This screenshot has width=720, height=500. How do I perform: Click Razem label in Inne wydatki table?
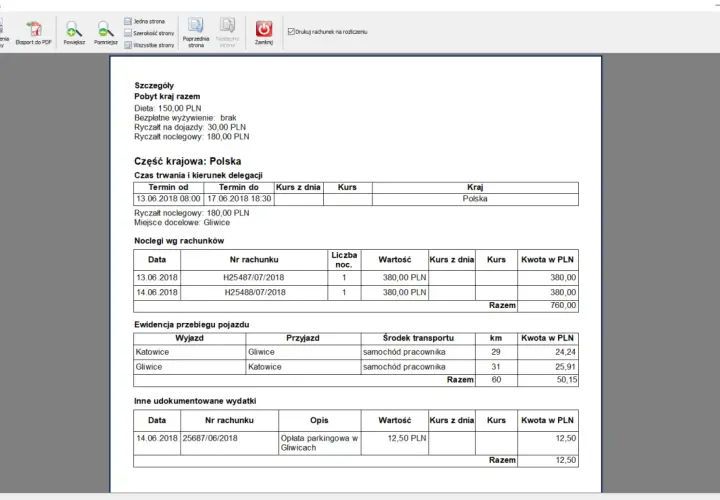[x=502, y=461]
